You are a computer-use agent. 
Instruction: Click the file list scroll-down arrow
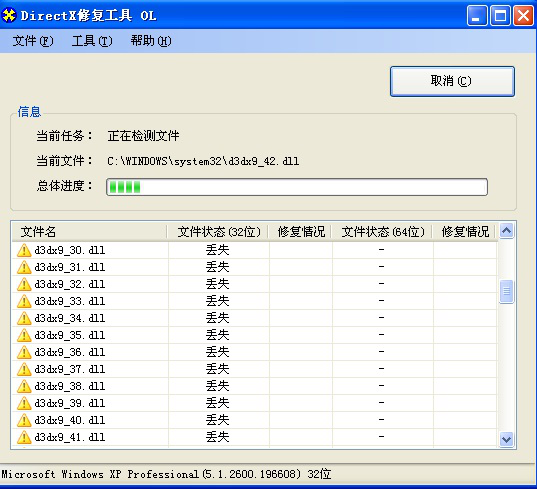507,439
